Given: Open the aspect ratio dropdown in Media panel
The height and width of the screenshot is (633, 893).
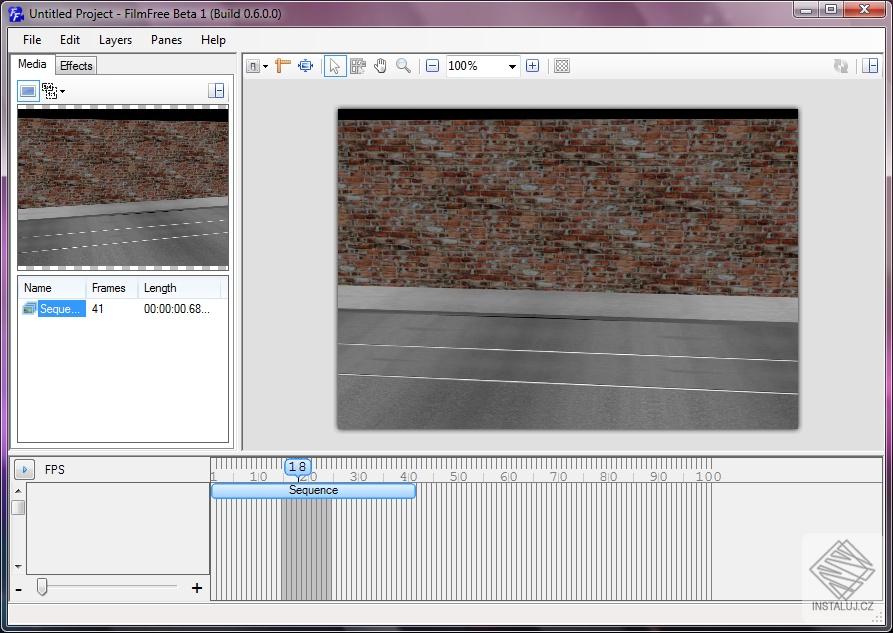Looking at the screenshot, I should 52,91.
